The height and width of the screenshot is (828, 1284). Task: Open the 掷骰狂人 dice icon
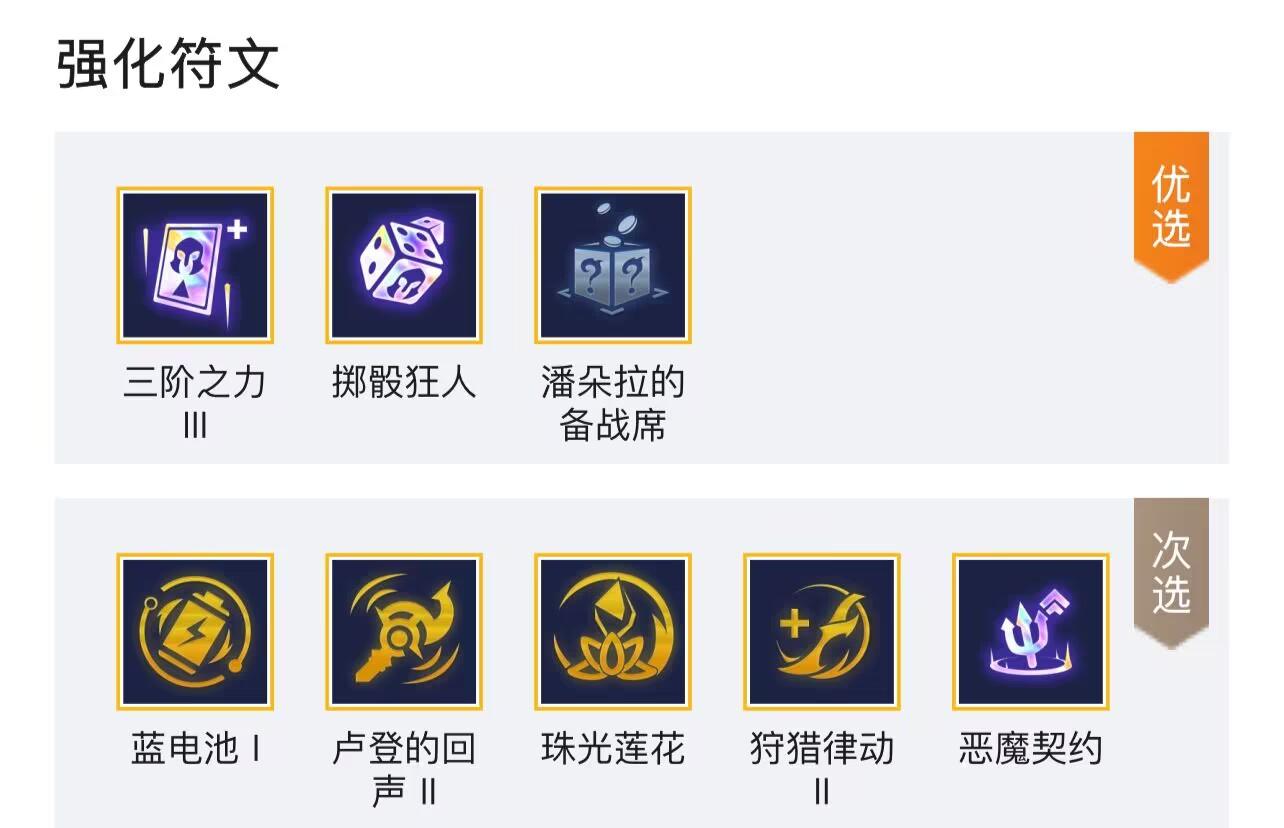pos(404,265)
